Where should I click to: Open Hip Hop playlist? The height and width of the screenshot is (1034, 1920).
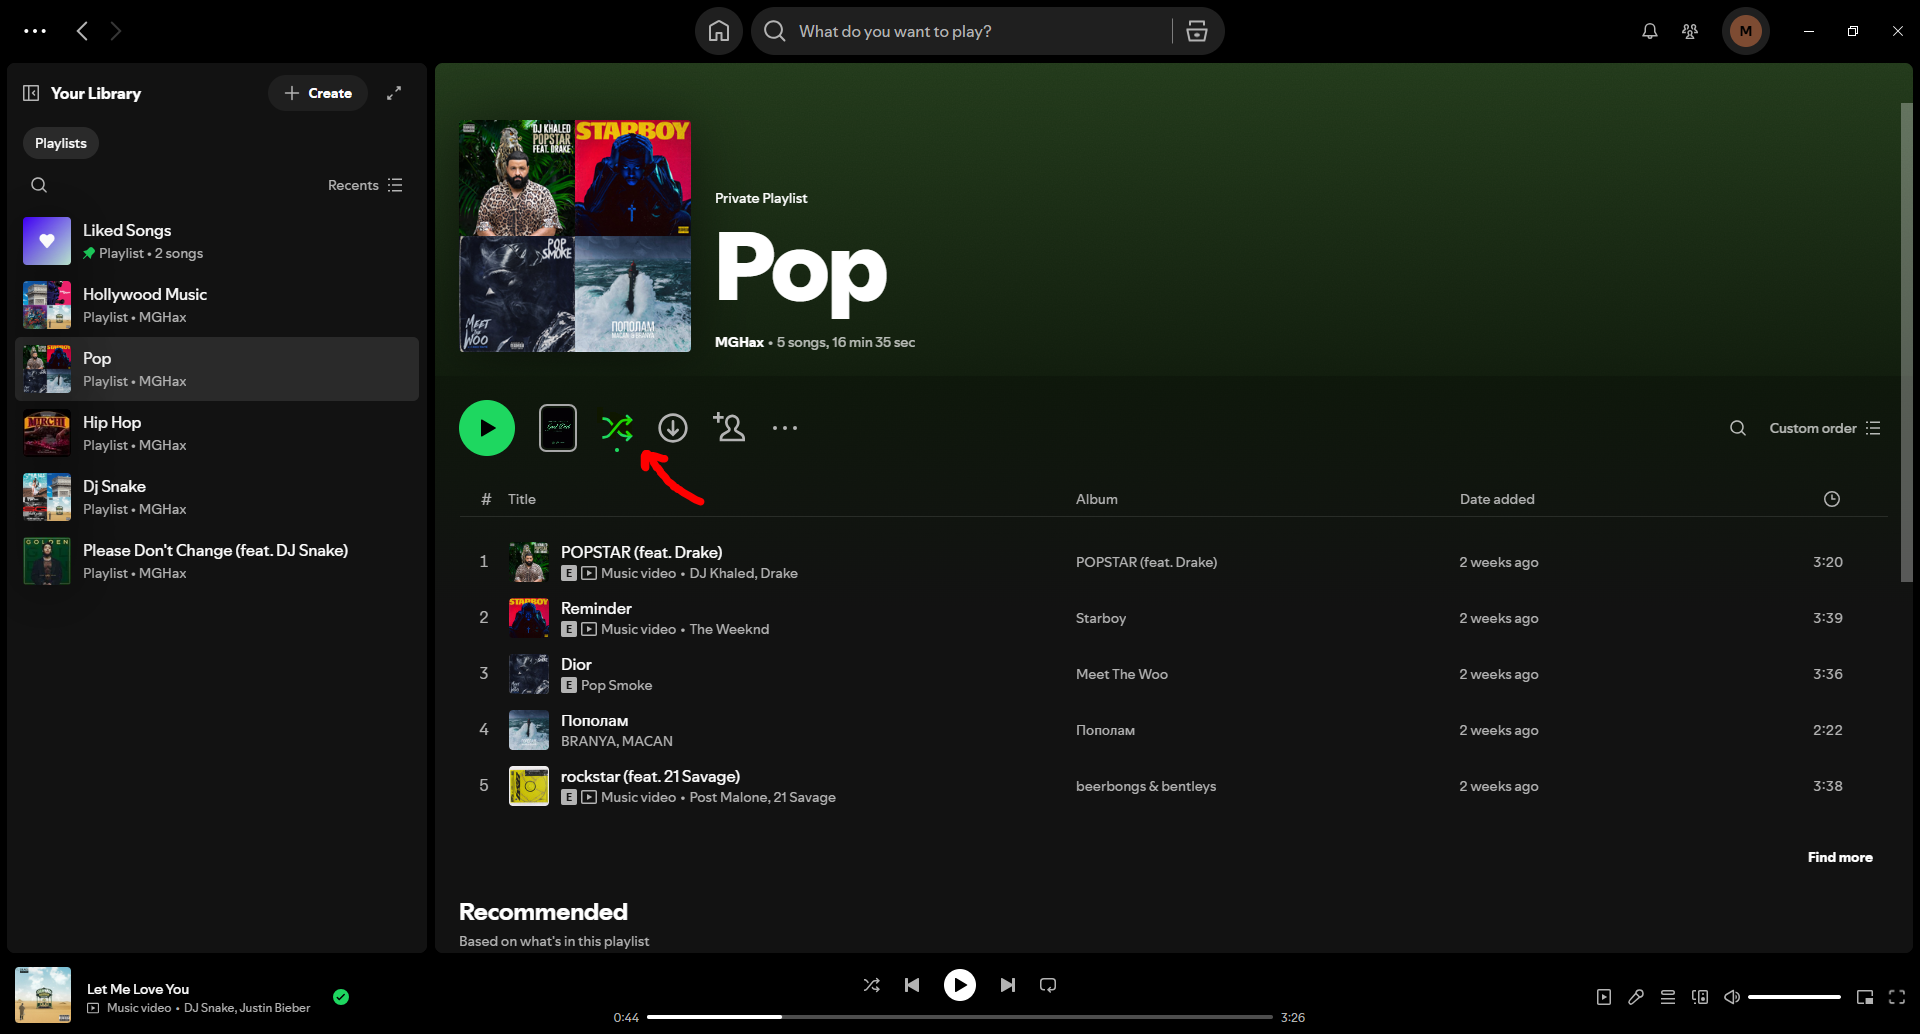tap(217, 433)
